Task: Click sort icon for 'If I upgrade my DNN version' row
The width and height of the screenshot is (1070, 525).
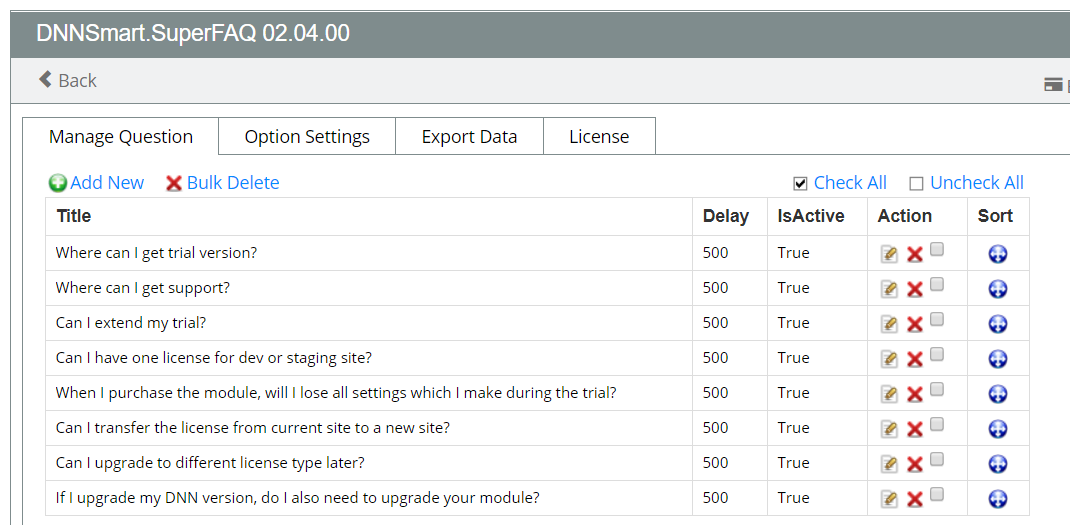Action: point(998,499)
